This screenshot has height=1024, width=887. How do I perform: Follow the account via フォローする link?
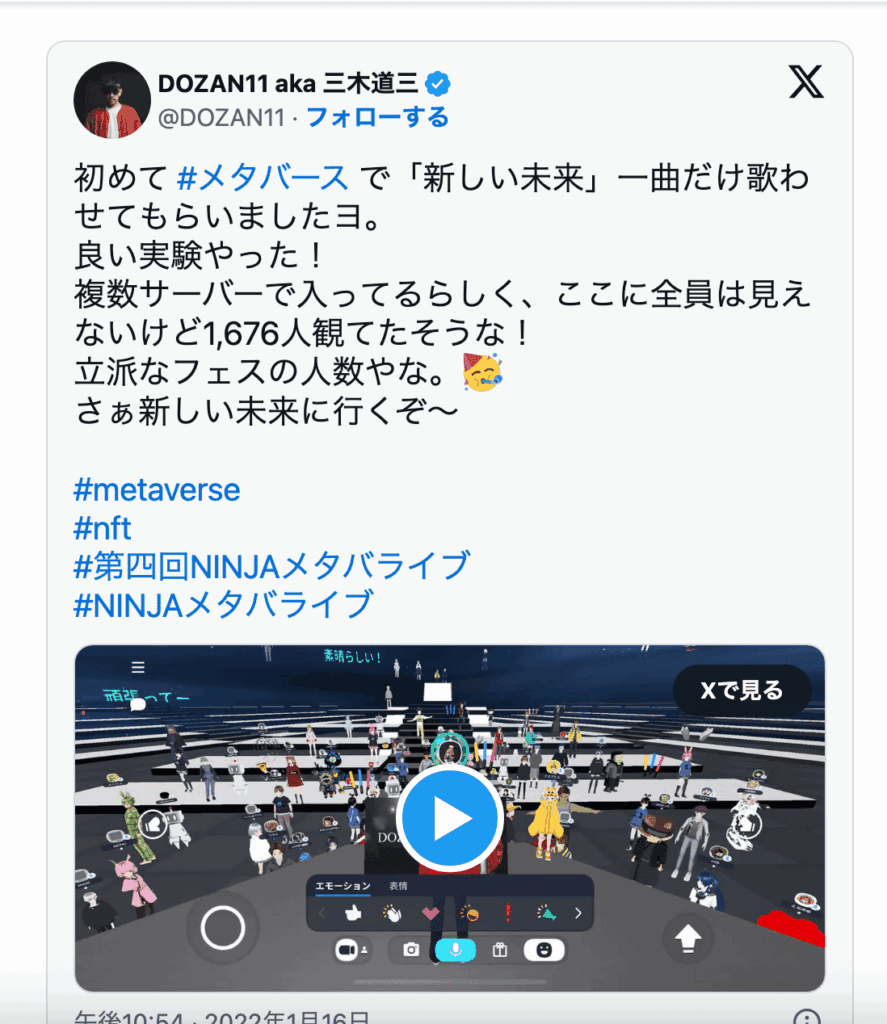click(378, 118)
